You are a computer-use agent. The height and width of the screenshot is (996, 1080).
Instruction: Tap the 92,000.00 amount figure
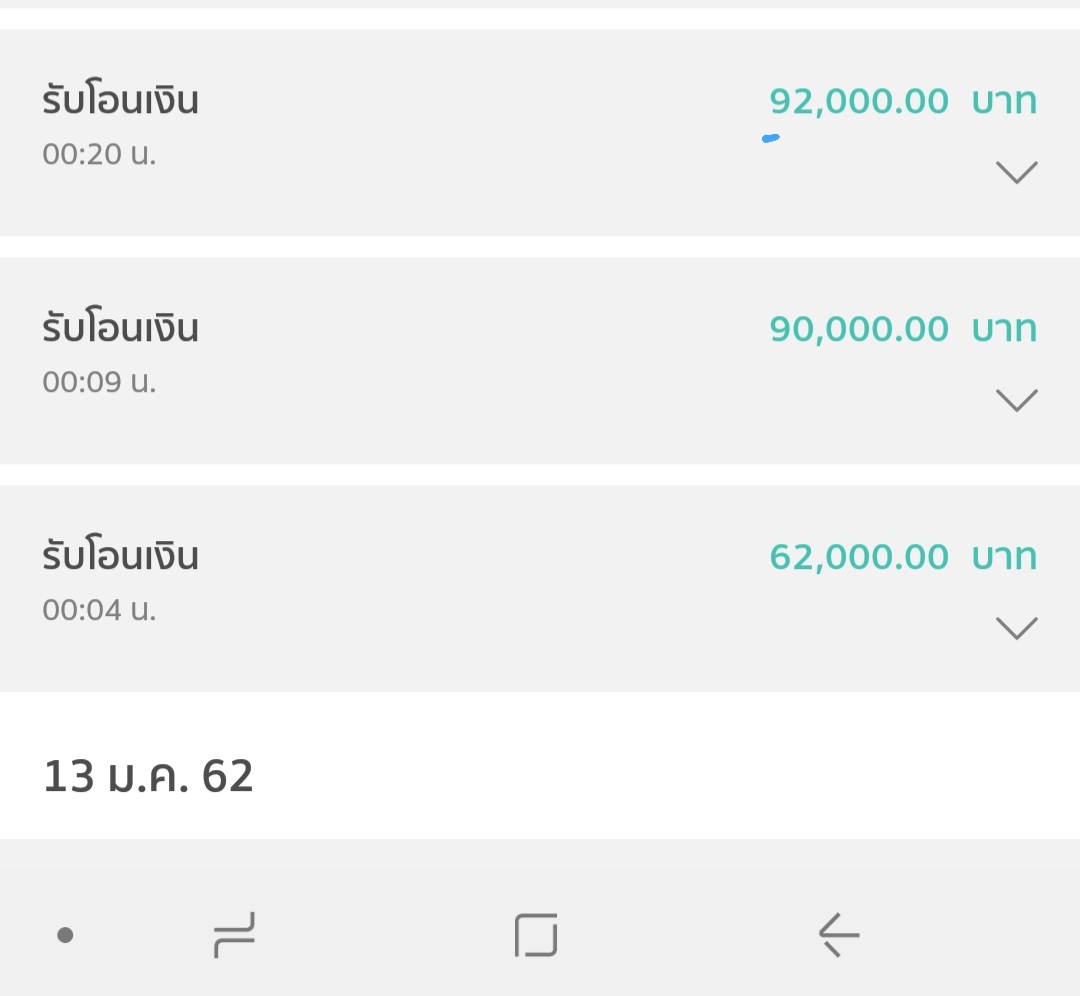pyautogui.click(x=859, y=102)
